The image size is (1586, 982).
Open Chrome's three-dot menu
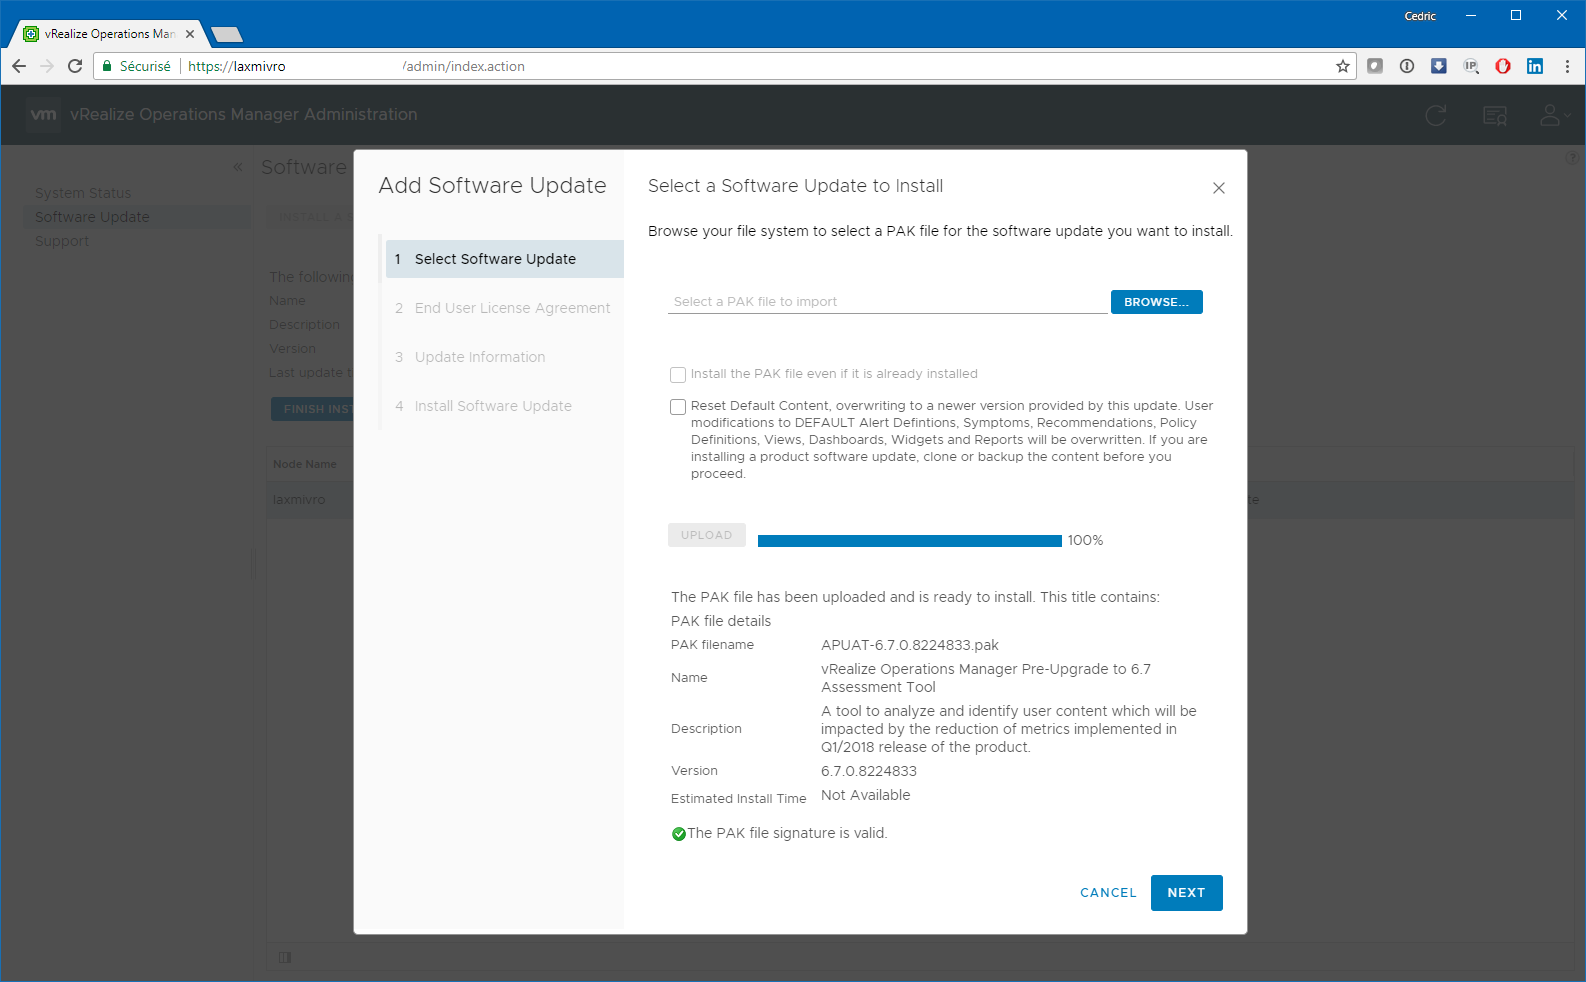[x=1567, y=66]
